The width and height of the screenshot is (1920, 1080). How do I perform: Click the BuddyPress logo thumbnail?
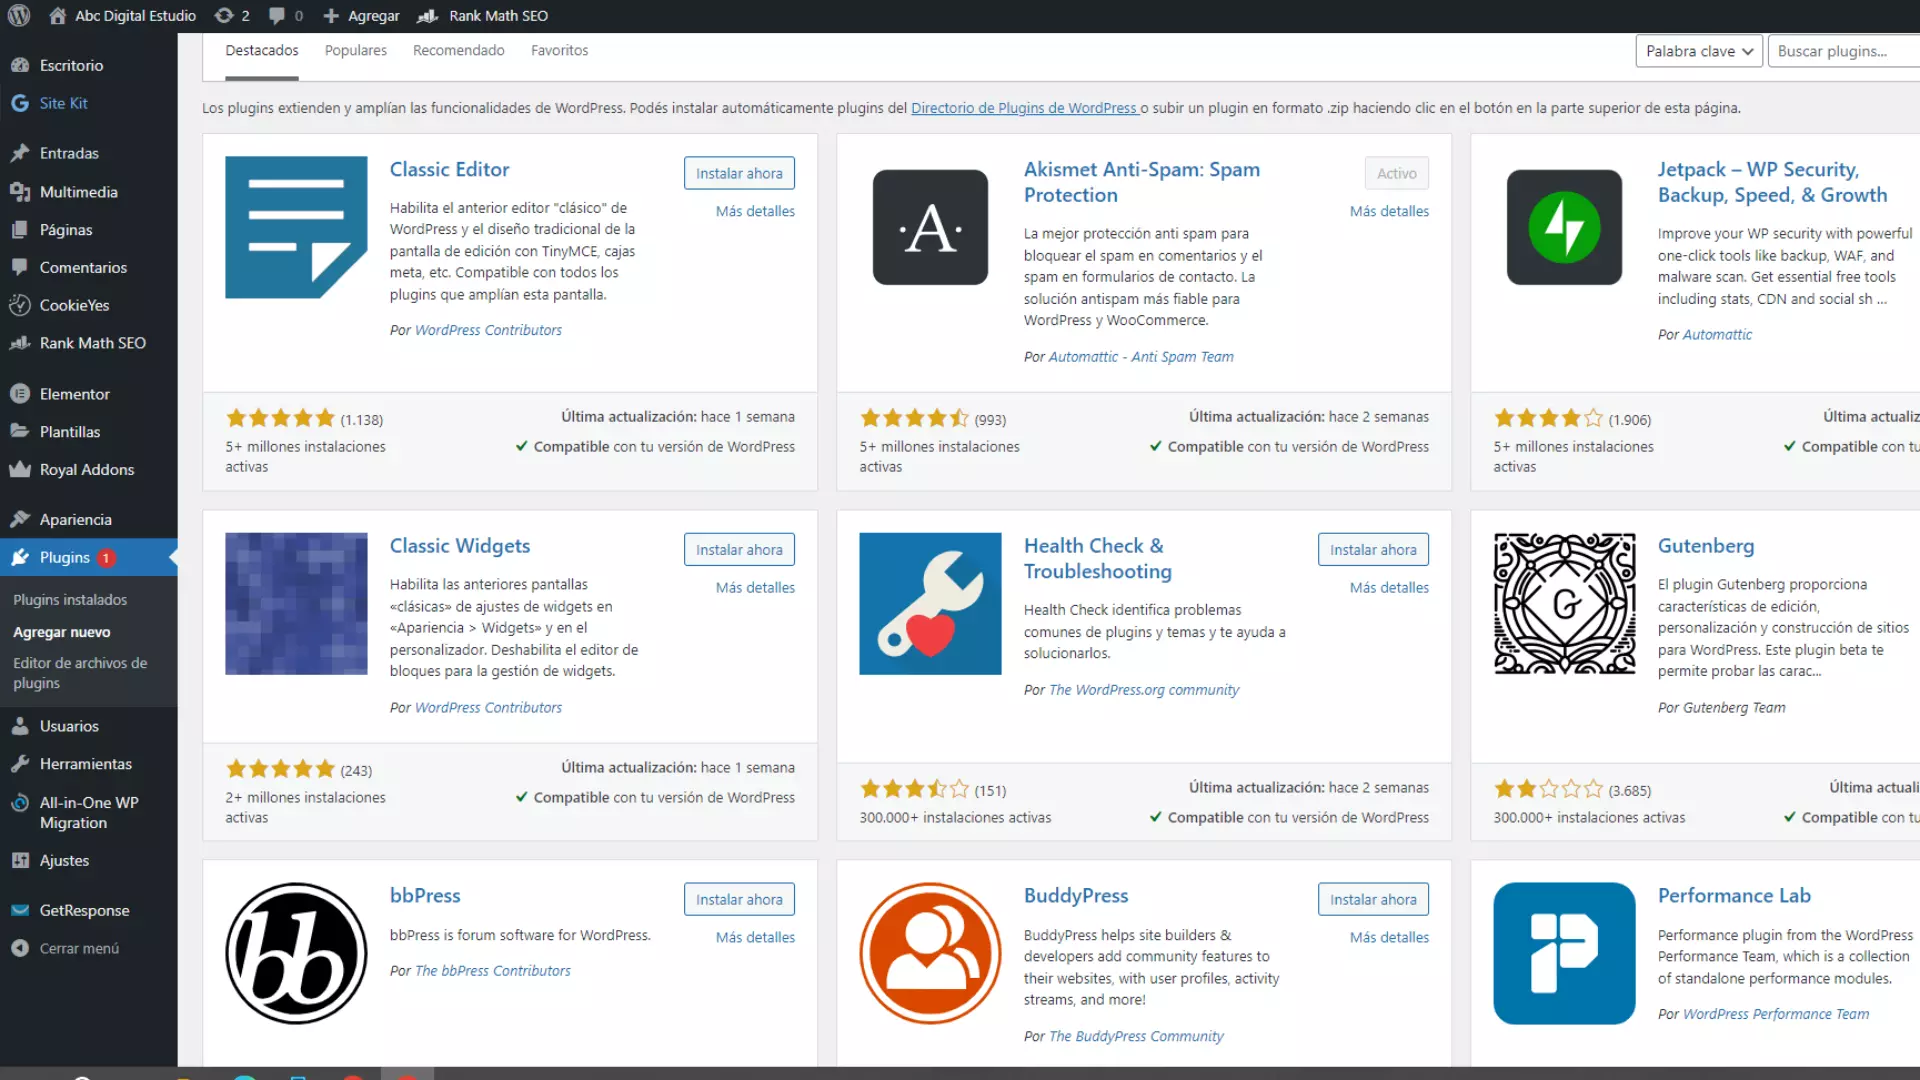(930, 954)
